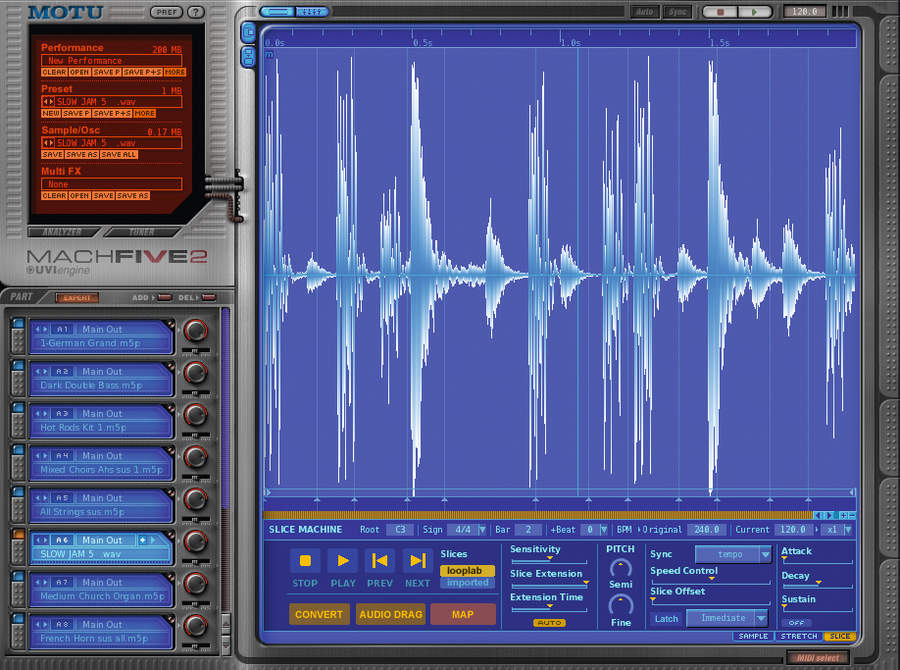Adjust the Sensitivity slider
Viewport: 900px width, 670px height.
(549, 560)
